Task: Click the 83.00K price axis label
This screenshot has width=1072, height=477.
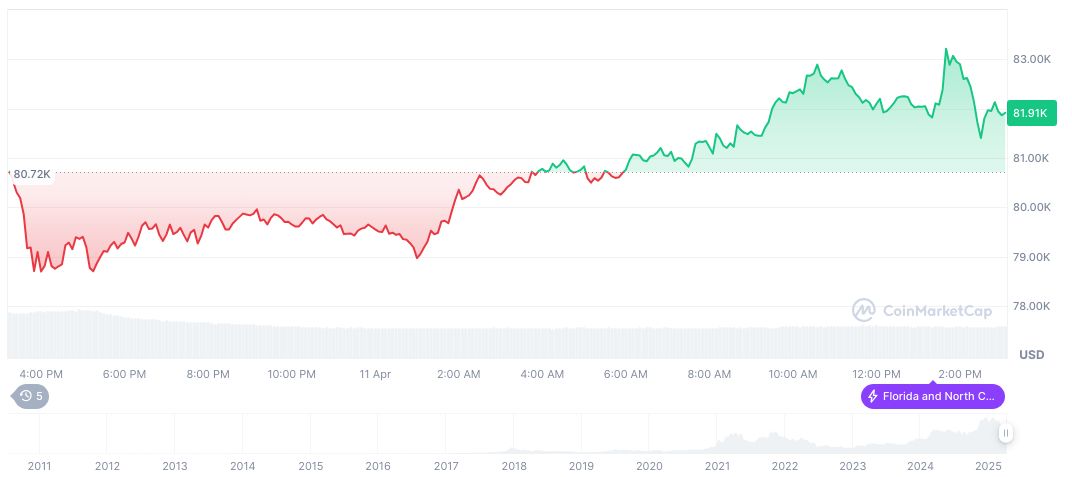Action: pyautogui.click(x=1031, y=59)
